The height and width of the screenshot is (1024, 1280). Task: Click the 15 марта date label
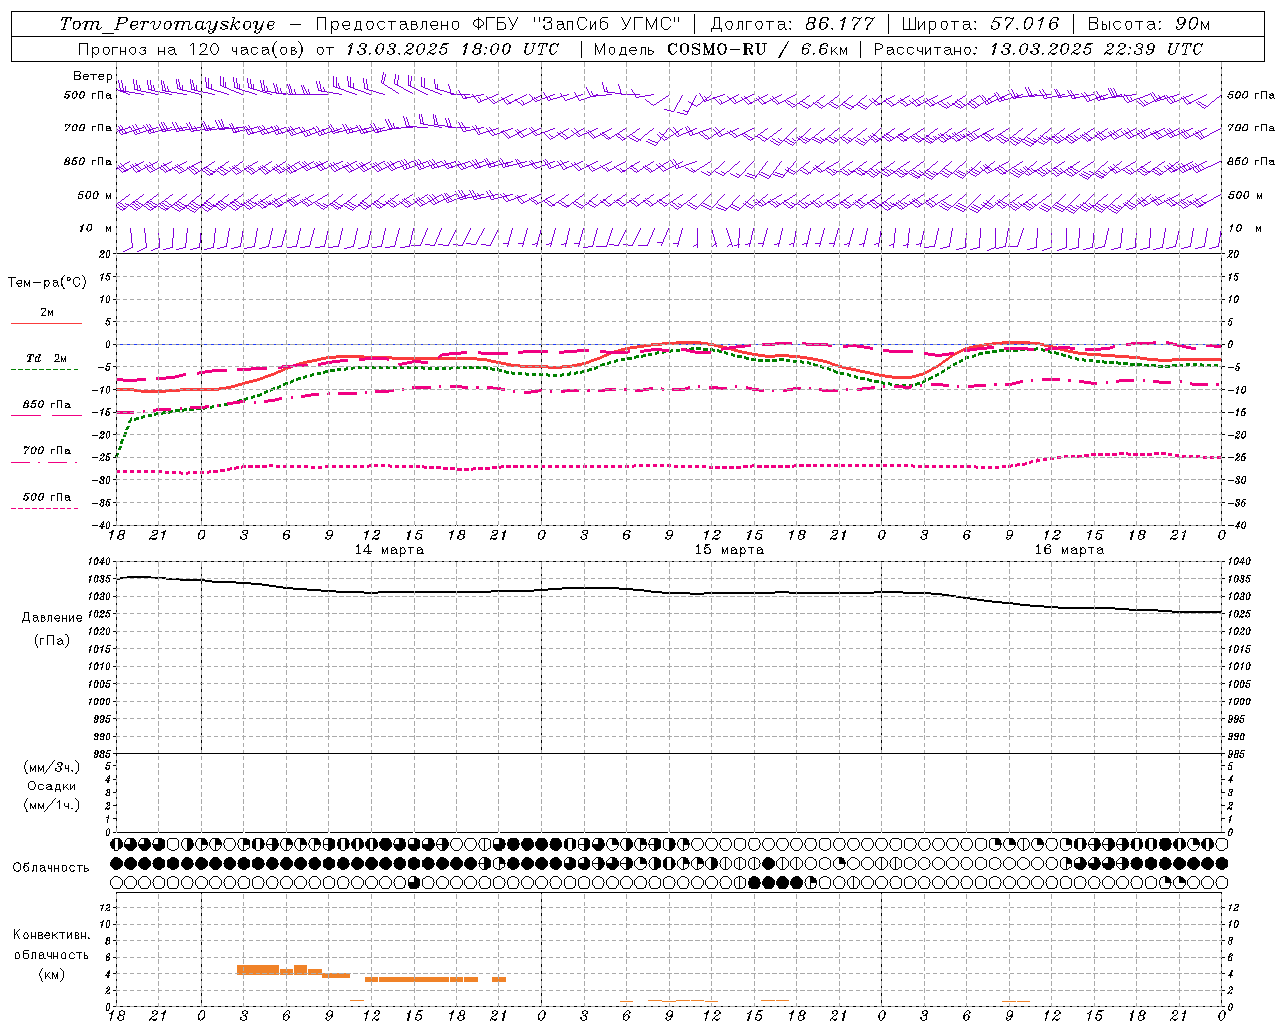(x=729, y=550)
